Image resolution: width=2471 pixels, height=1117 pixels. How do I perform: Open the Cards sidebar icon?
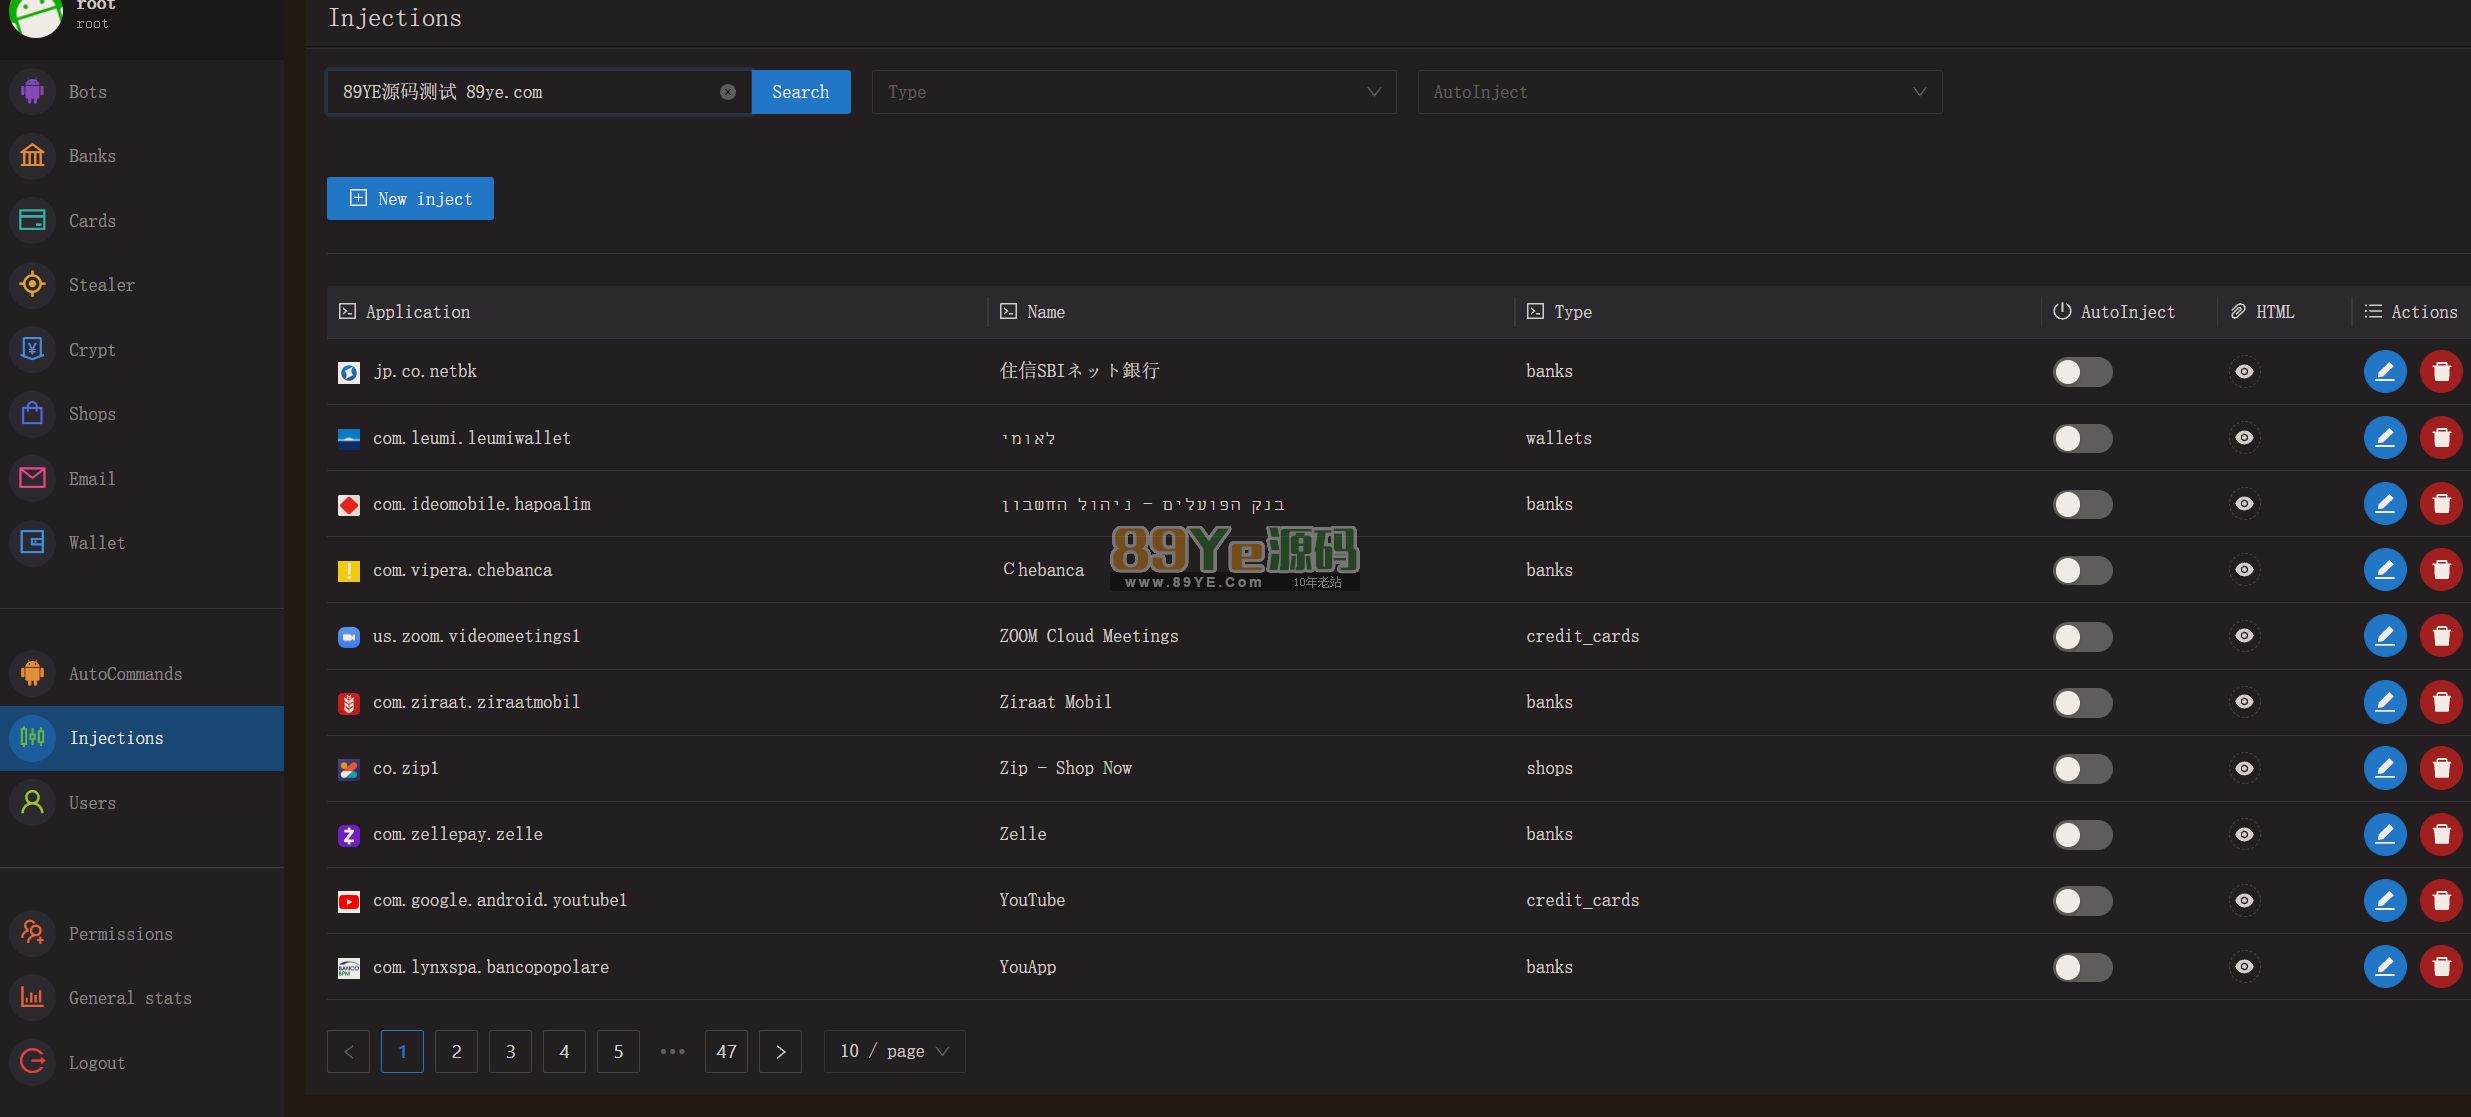(x=32, y=220)
